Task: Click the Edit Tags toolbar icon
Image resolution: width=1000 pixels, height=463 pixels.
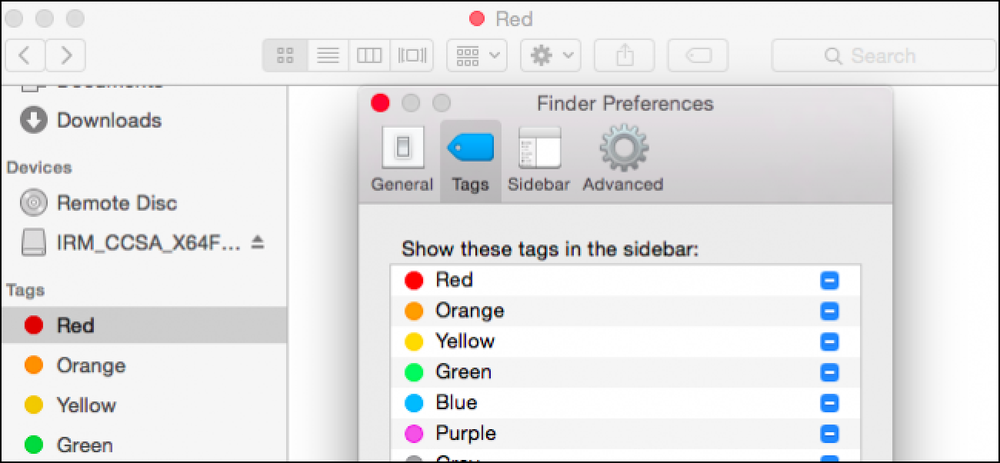Action: (698, 55)
